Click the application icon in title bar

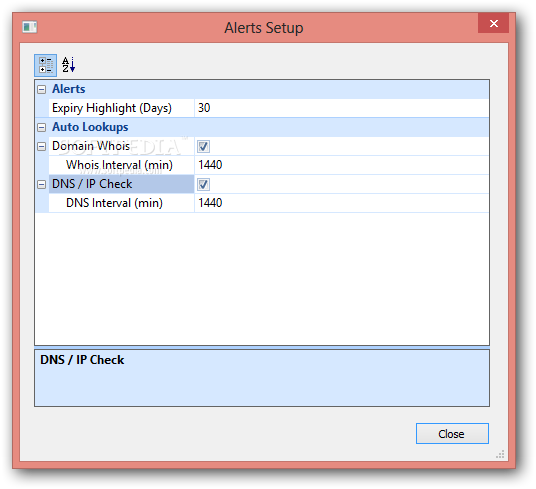click(x=30, y=27)
